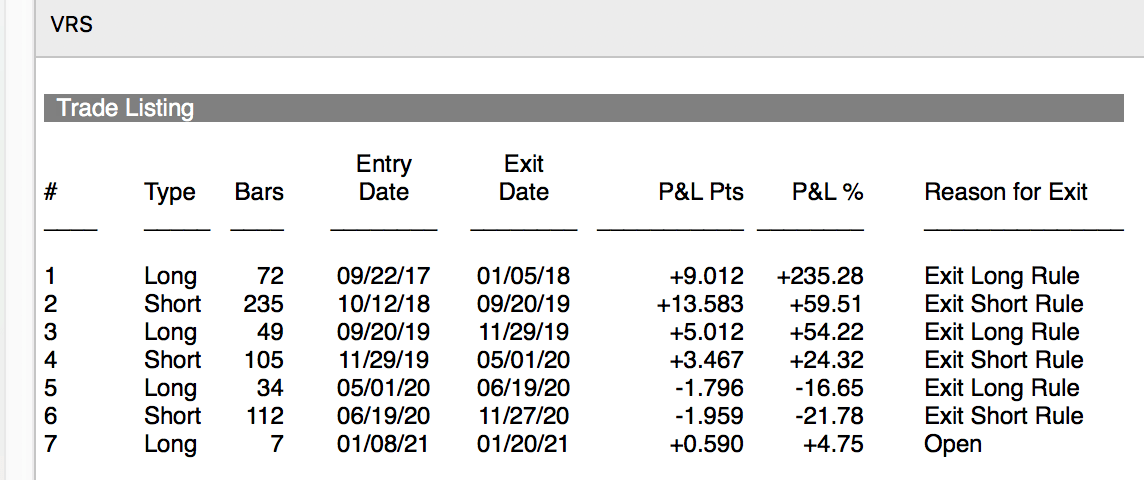This screenshot has width=1144, height=480.
Task: Click the Reason for Exit header
Action: click(1006, 193)
